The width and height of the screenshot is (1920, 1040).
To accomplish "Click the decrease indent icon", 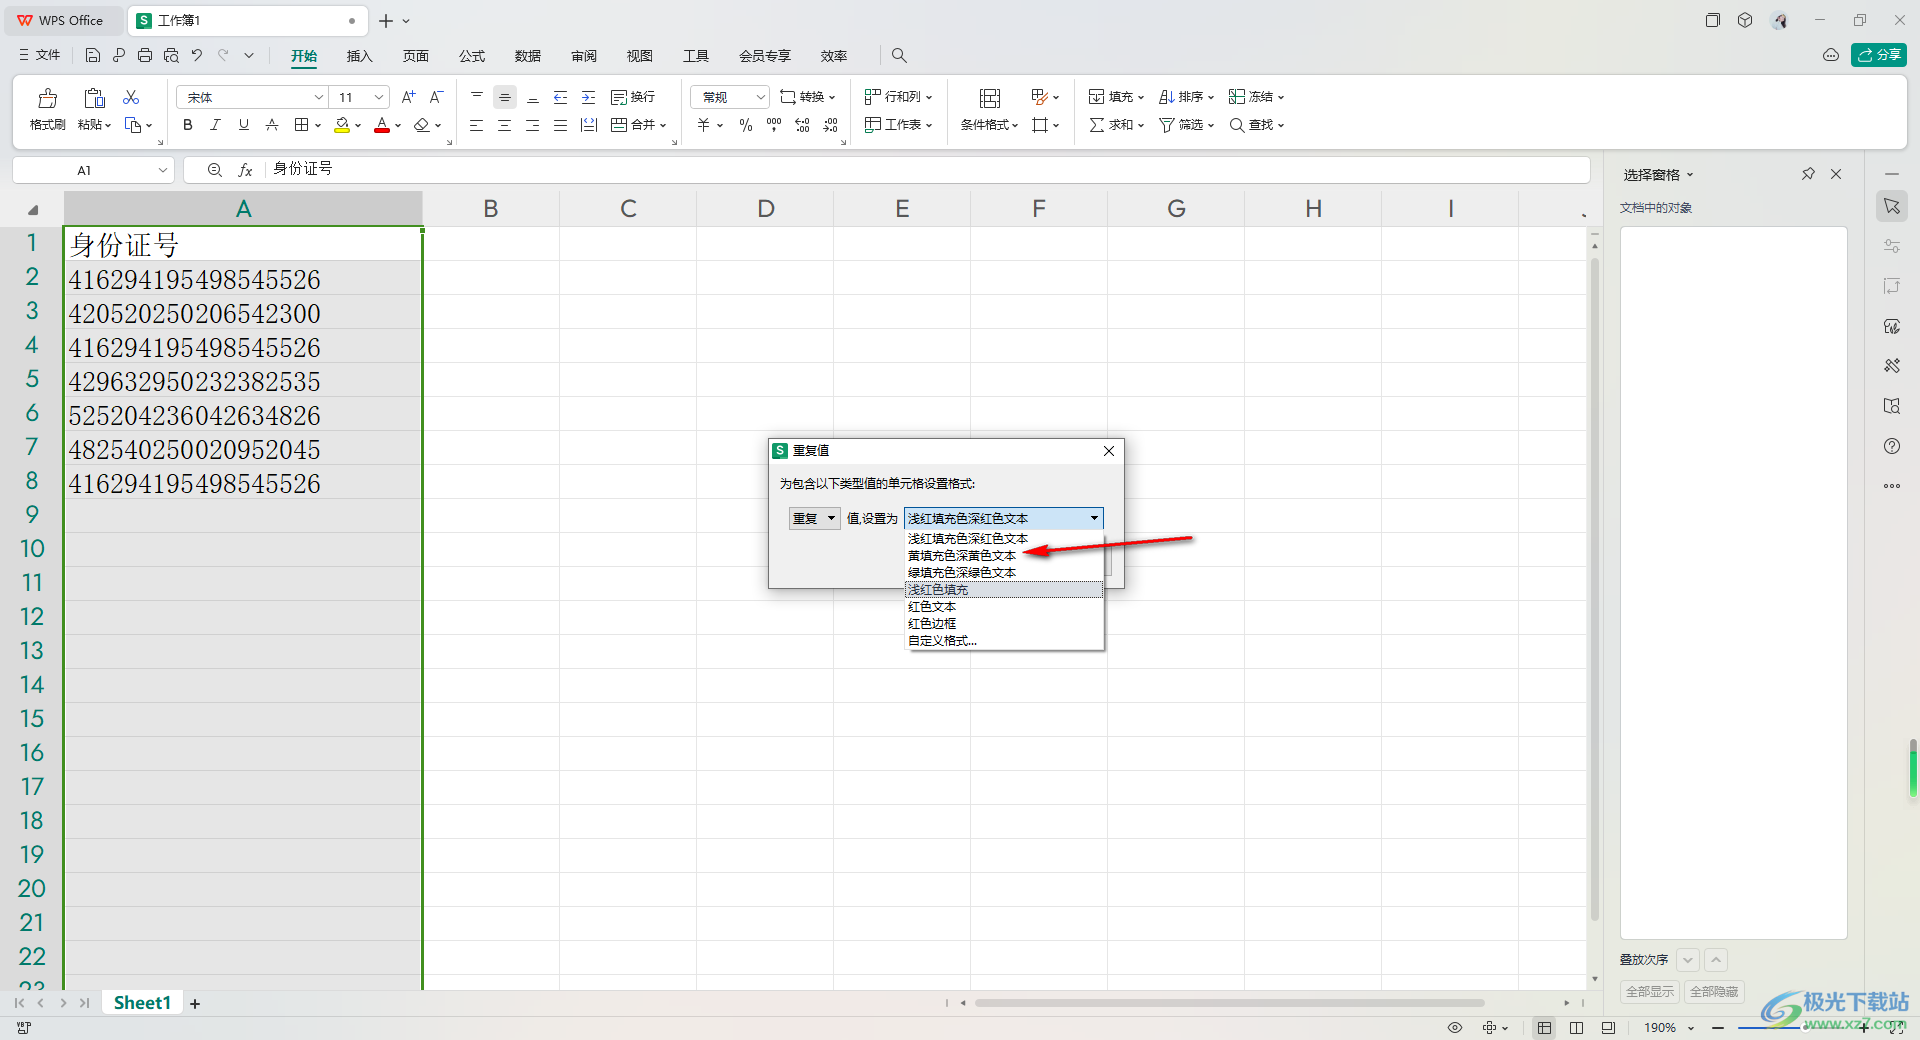I will click(561, 97).
